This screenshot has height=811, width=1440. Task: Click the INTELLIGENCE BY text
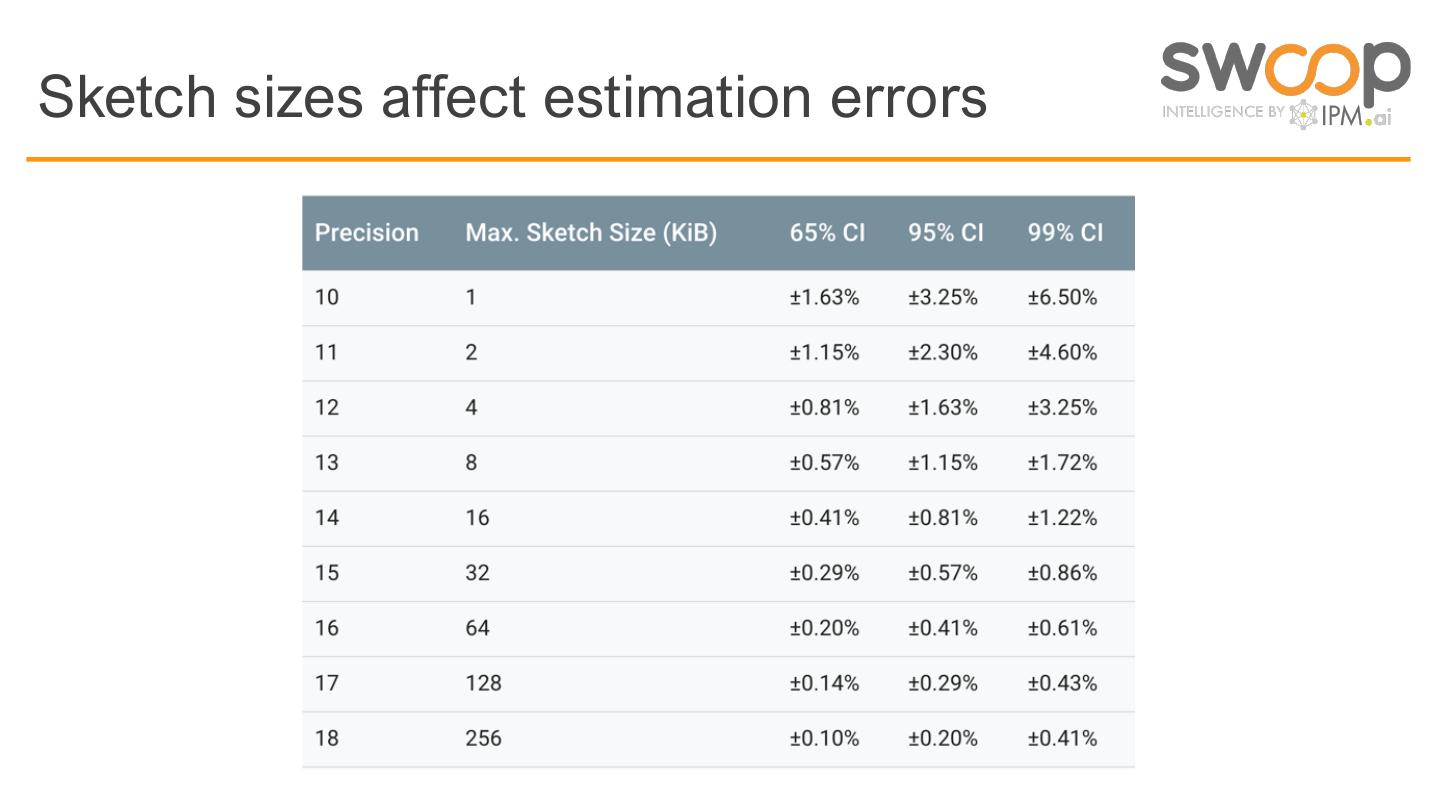click(x=1222, y=112)
